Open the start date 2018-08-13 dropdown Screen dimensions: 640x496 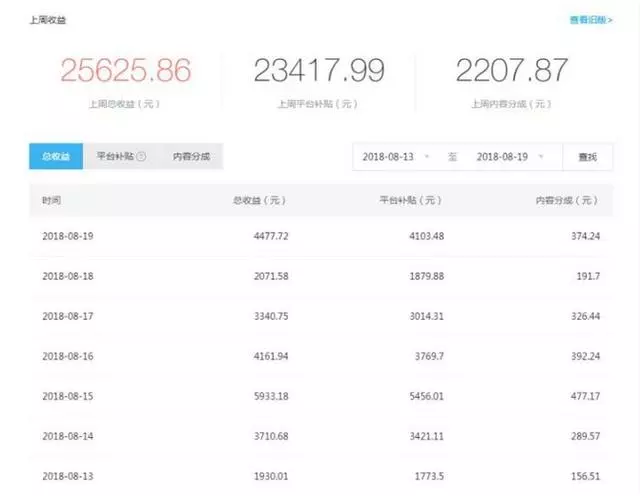(x=396, y=157)
